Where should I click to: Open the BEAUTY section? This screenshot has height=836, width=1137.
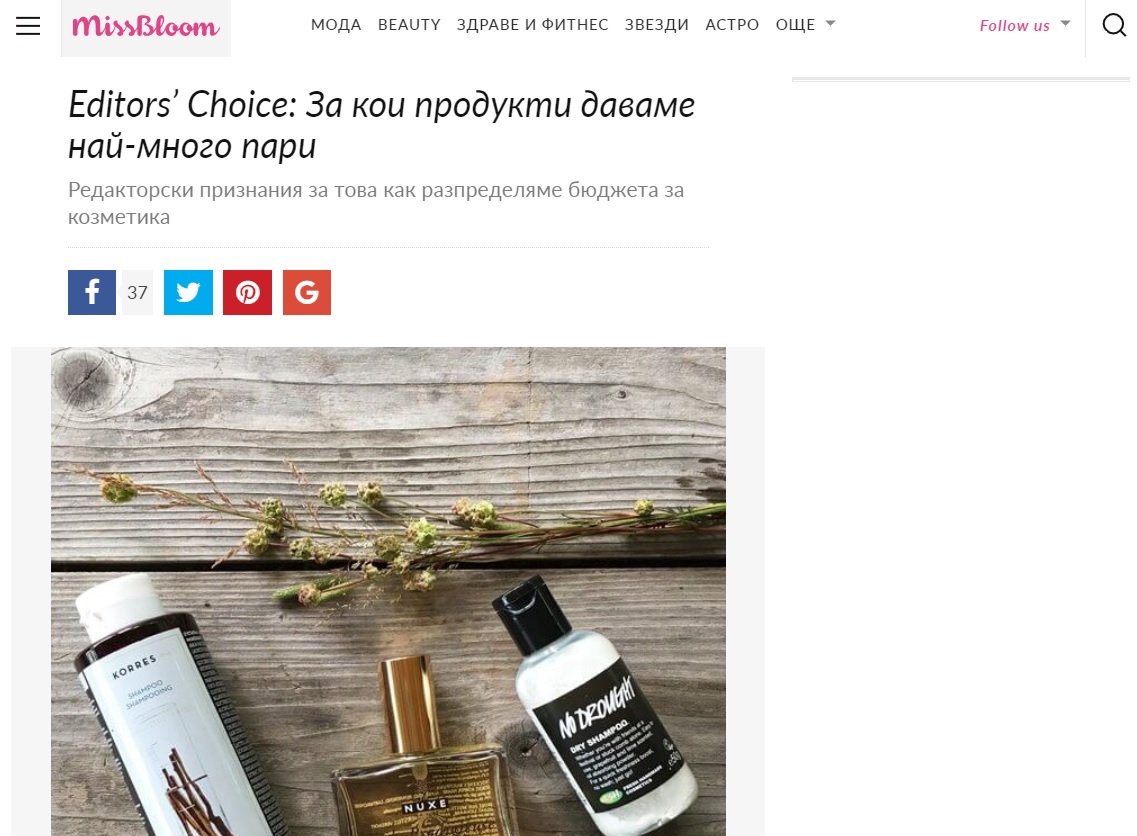pyautogui.click(x=409, y=25)
